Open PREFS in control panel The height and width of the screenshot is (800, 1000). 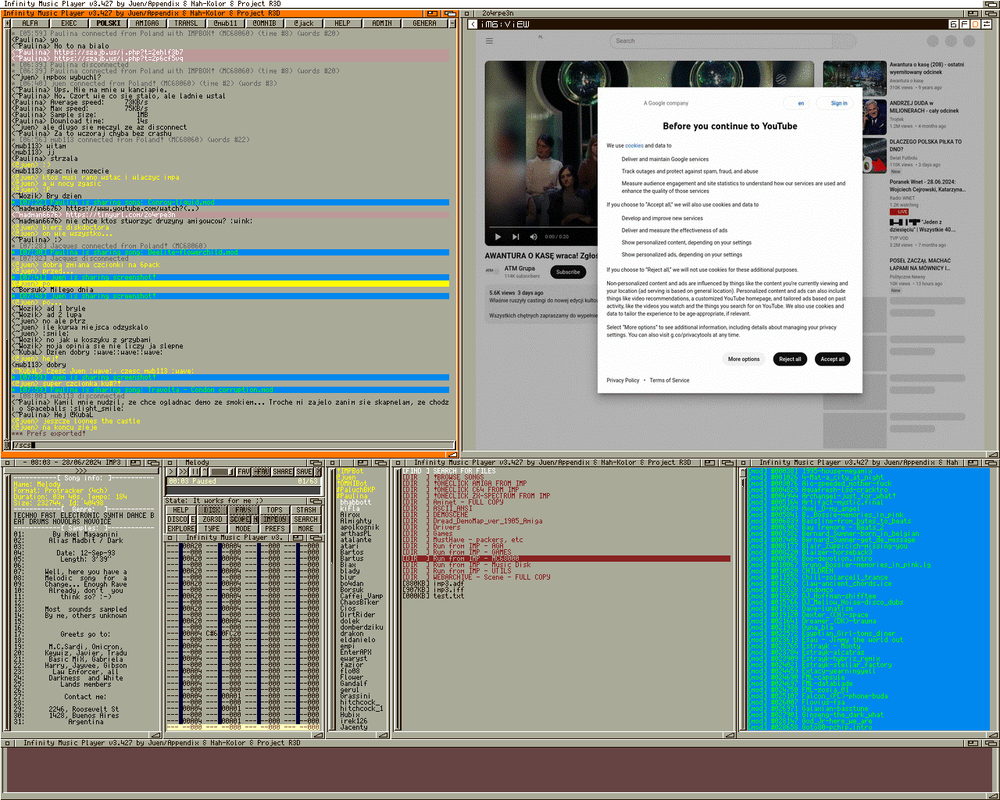(275, 529)
